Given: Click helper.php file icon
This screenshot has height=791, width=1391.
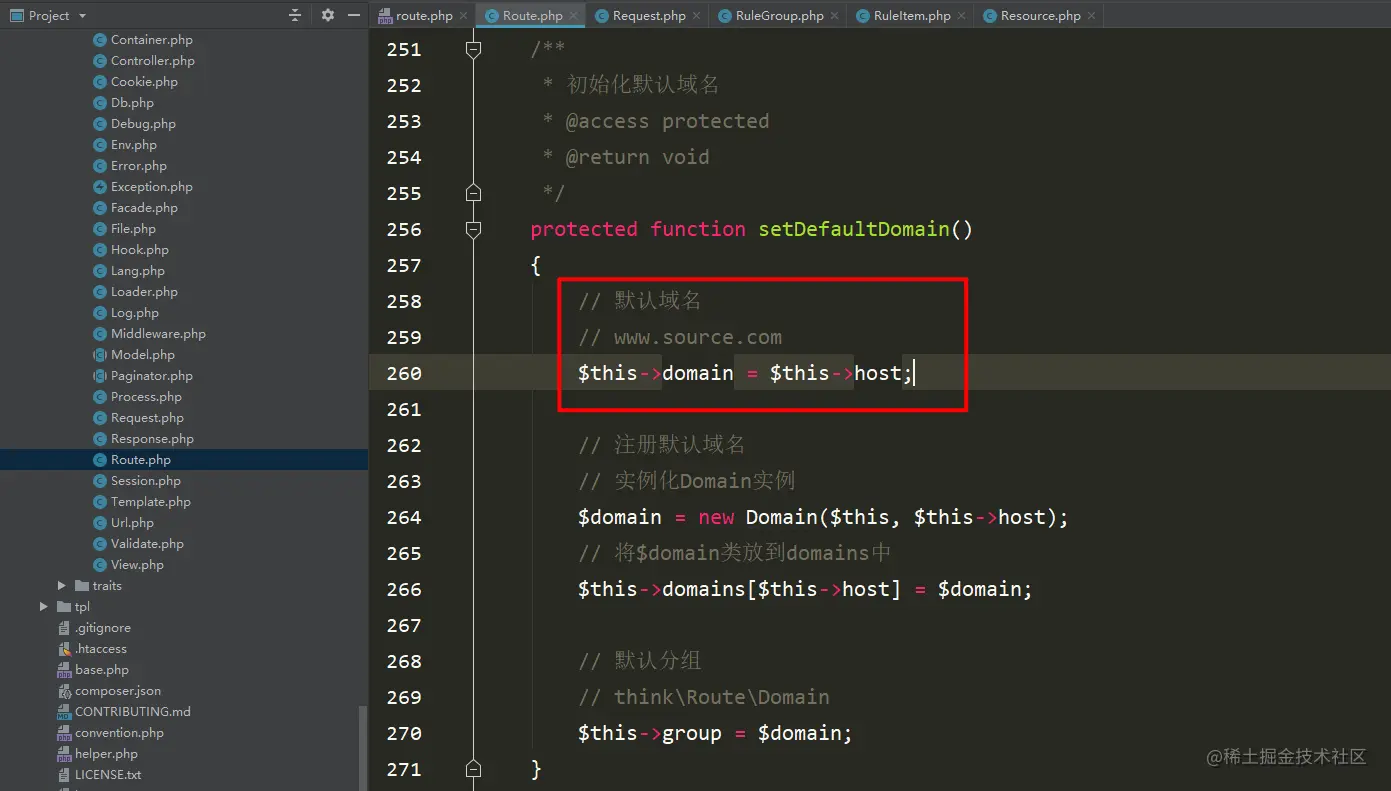Looking at the screenshot, I should pos(64,754).
